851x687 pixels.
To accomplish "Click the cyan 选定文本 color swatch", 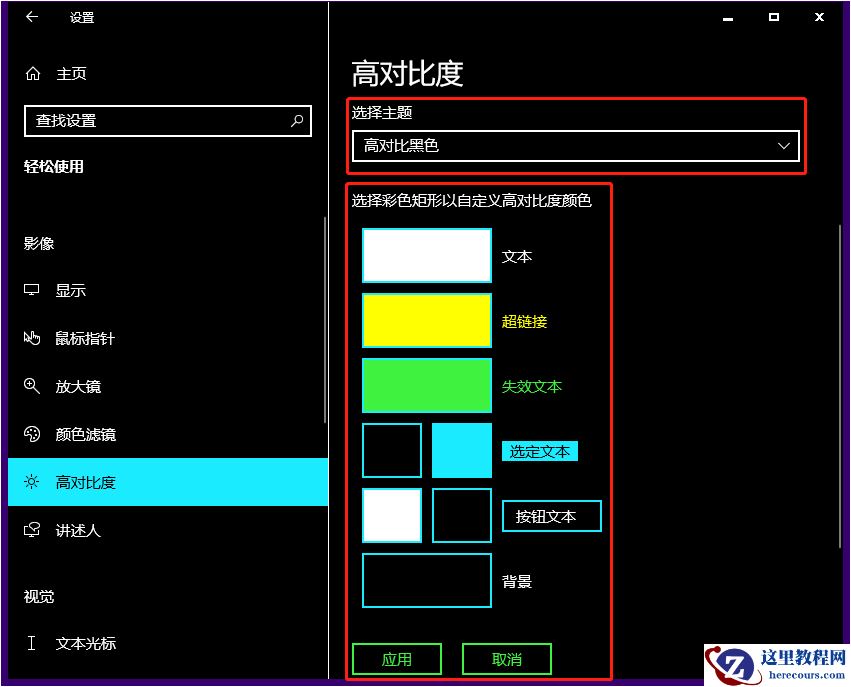I will tap(461, 450).
